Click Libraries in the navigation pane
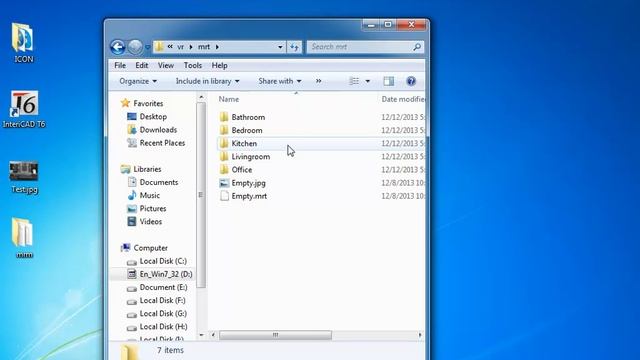Viewport: 640px width, 360px height. tap(147, 169)
